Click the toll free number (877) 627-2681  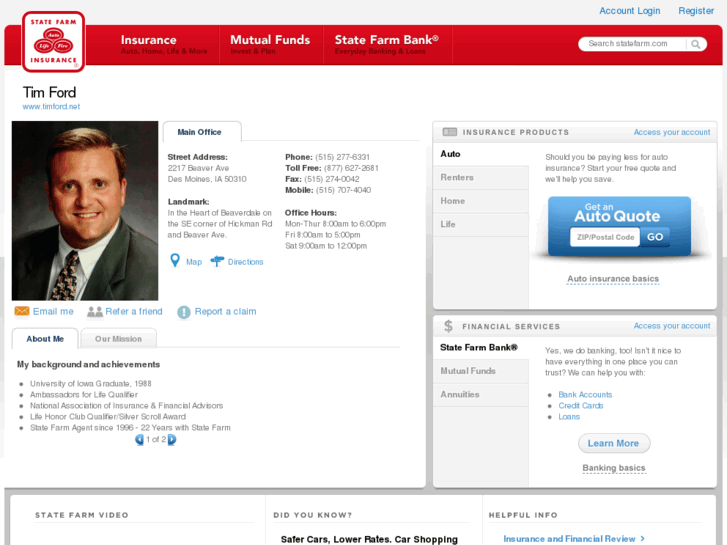(x=351, y=168)
